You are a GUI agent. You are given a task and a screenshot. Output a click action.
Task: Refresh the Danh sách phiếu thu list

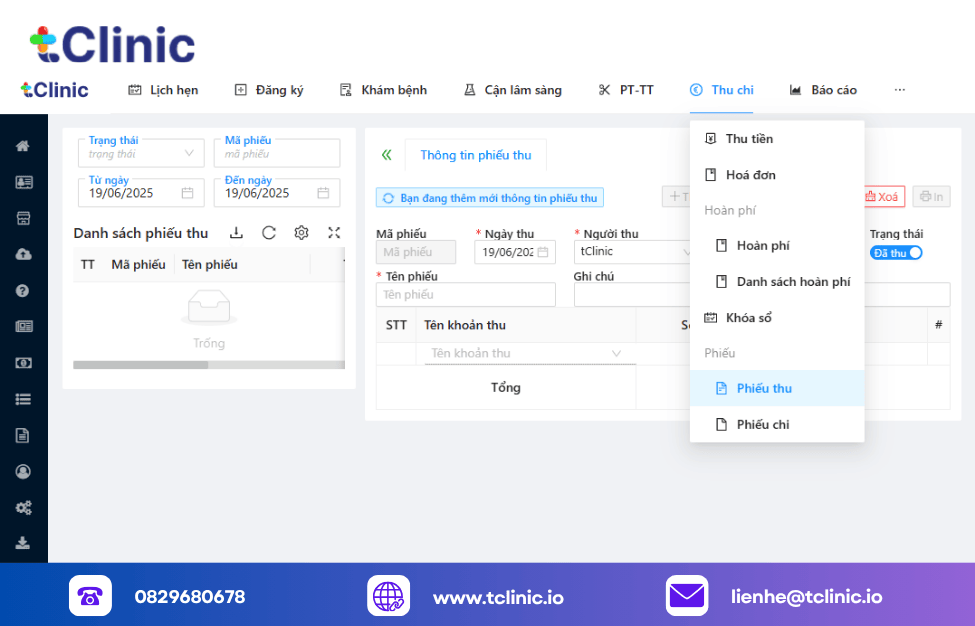pos(269,233)
